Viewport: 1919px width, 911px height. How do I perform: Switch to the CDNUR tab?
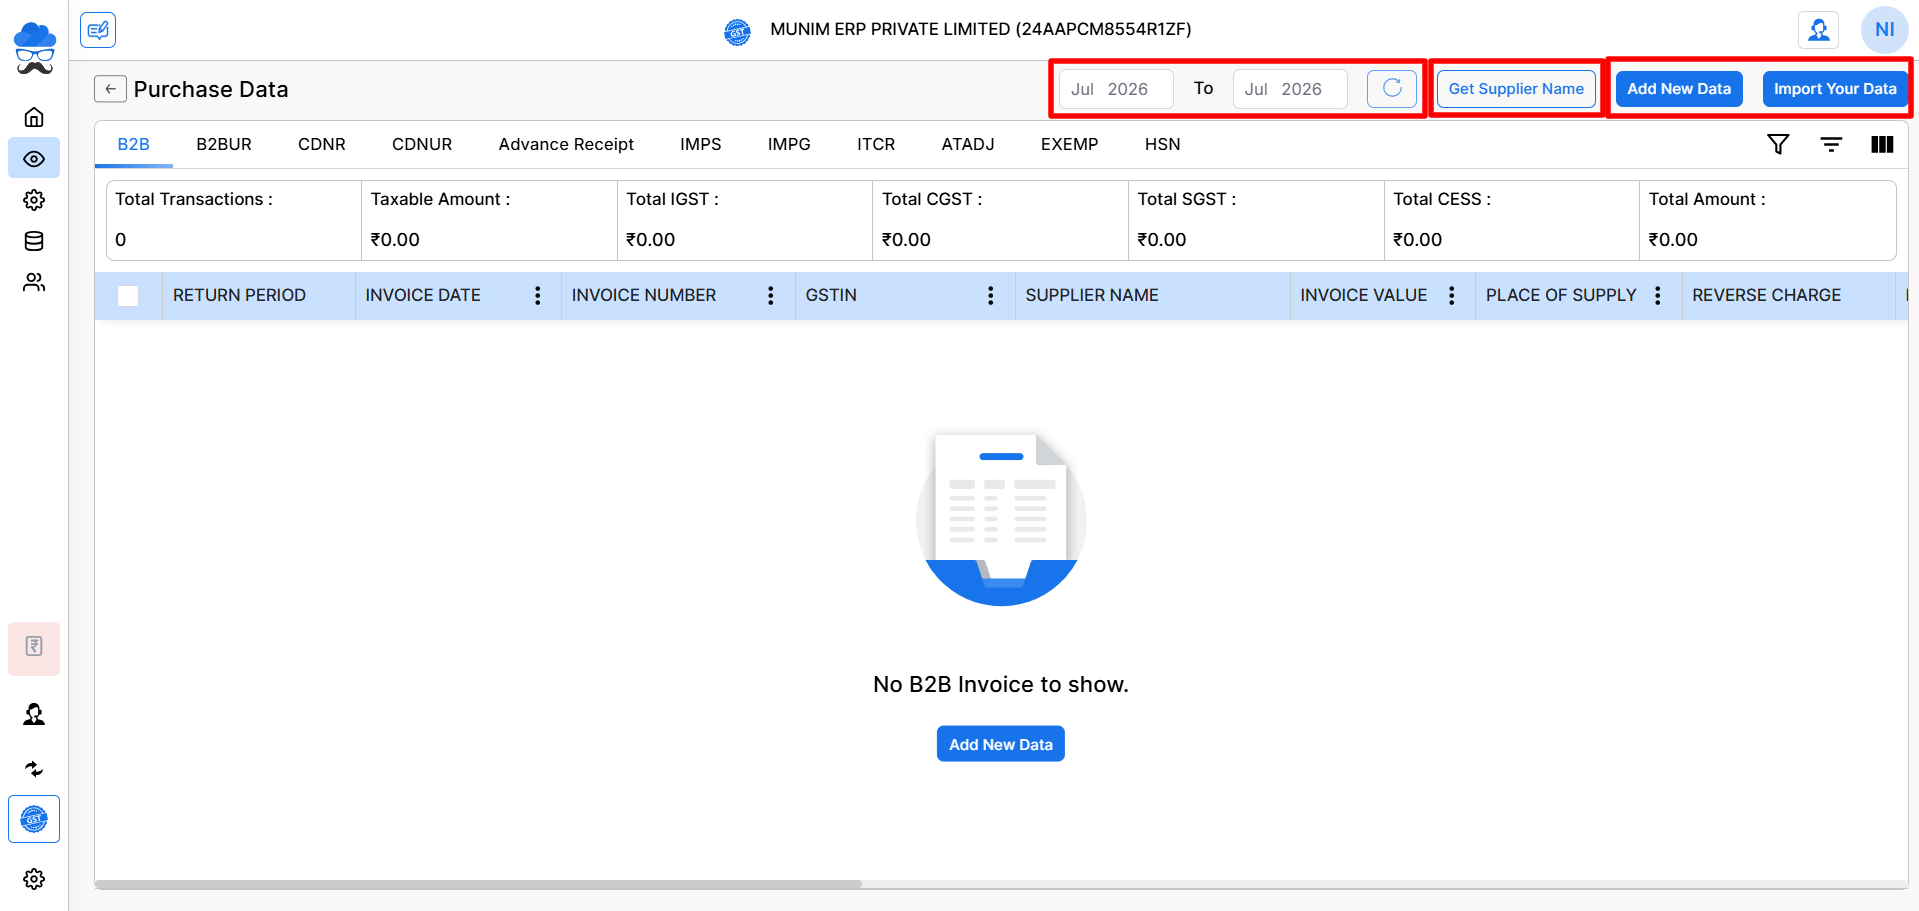pos(422,144)
